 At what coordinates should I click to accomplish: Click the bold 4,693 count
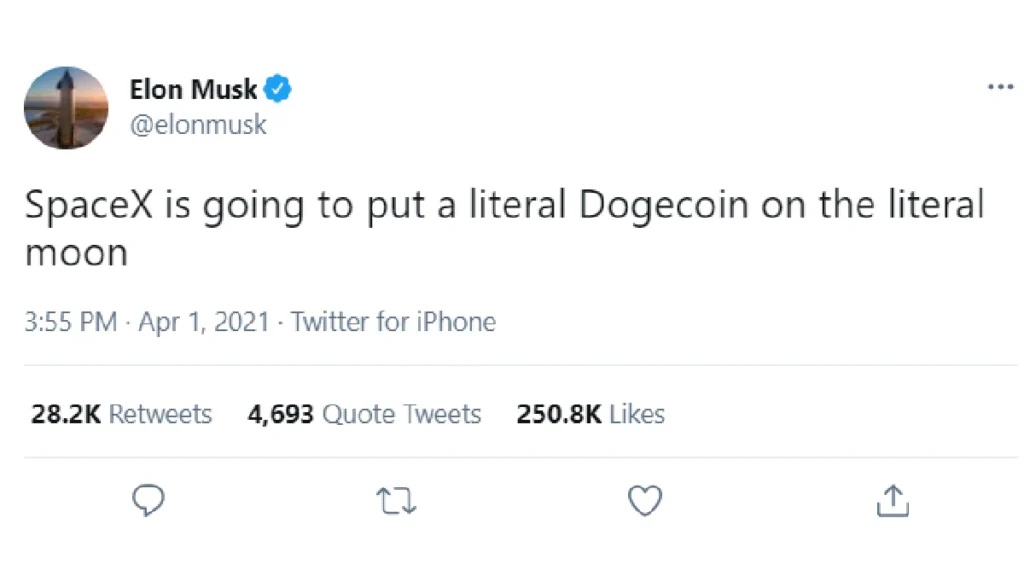[281, 413]
